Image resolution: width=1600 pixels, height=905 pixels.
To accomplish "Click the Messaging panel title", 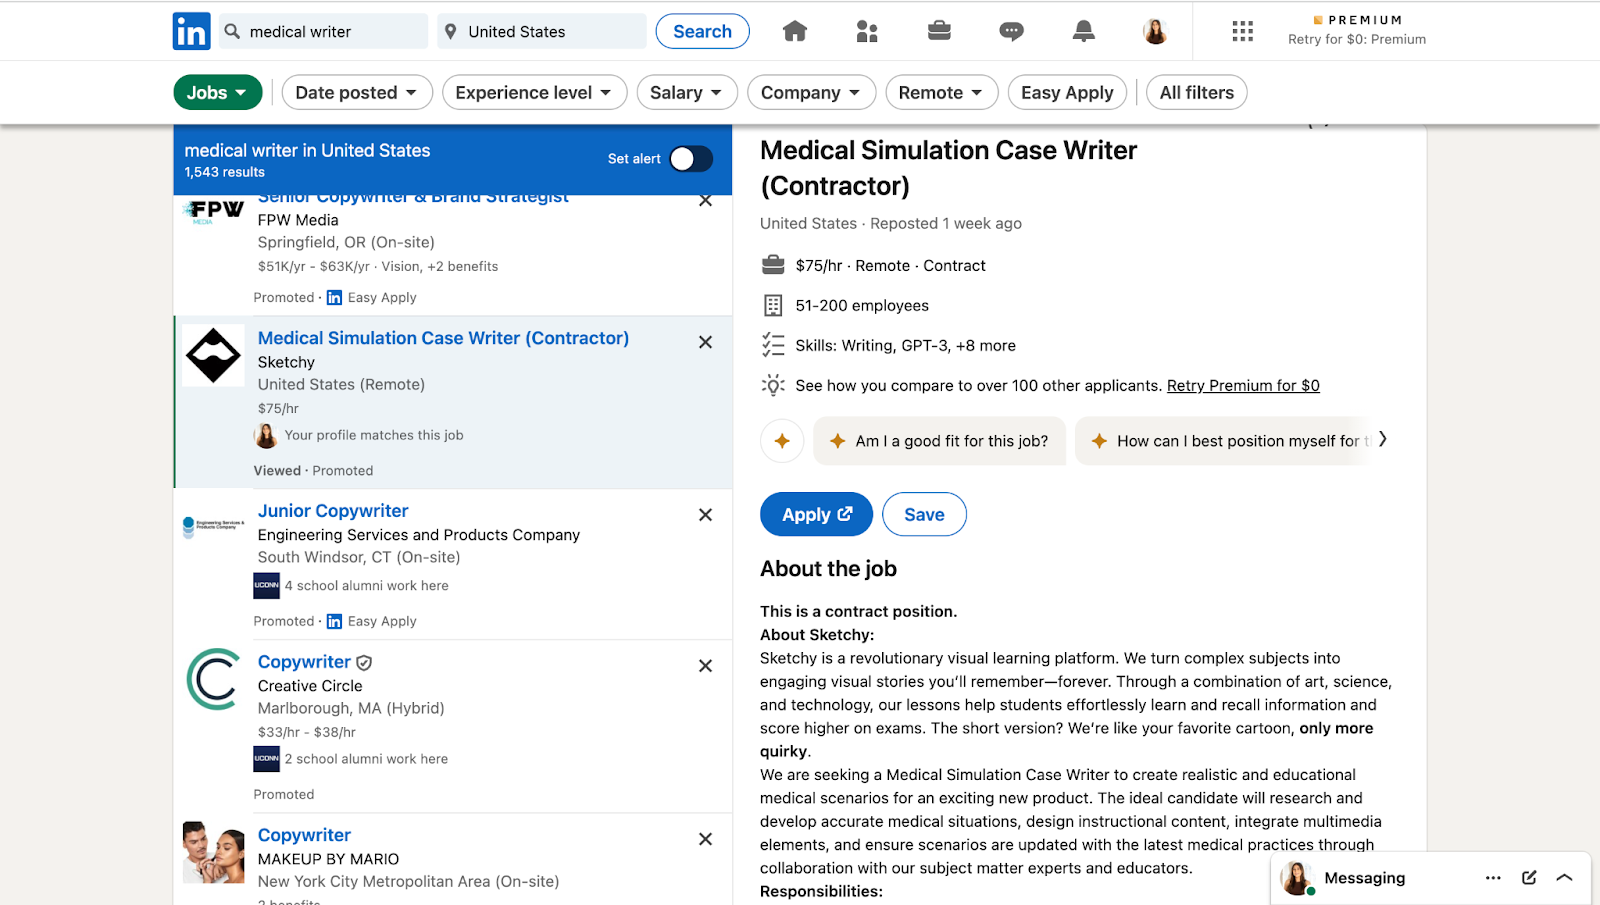I will pyautogui.click(x=1364, y=878).
